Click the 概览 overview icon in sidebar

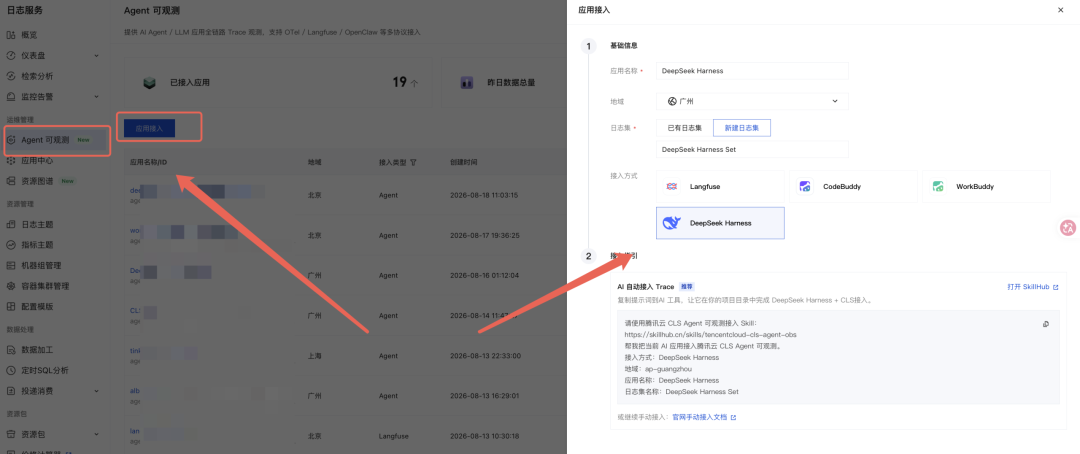(11, 34)
